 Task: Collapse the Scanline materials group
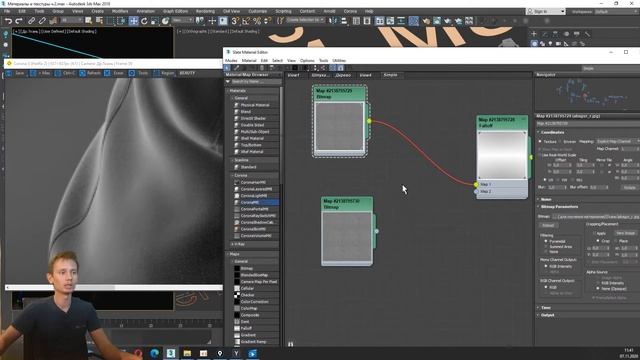pos(232,160)
